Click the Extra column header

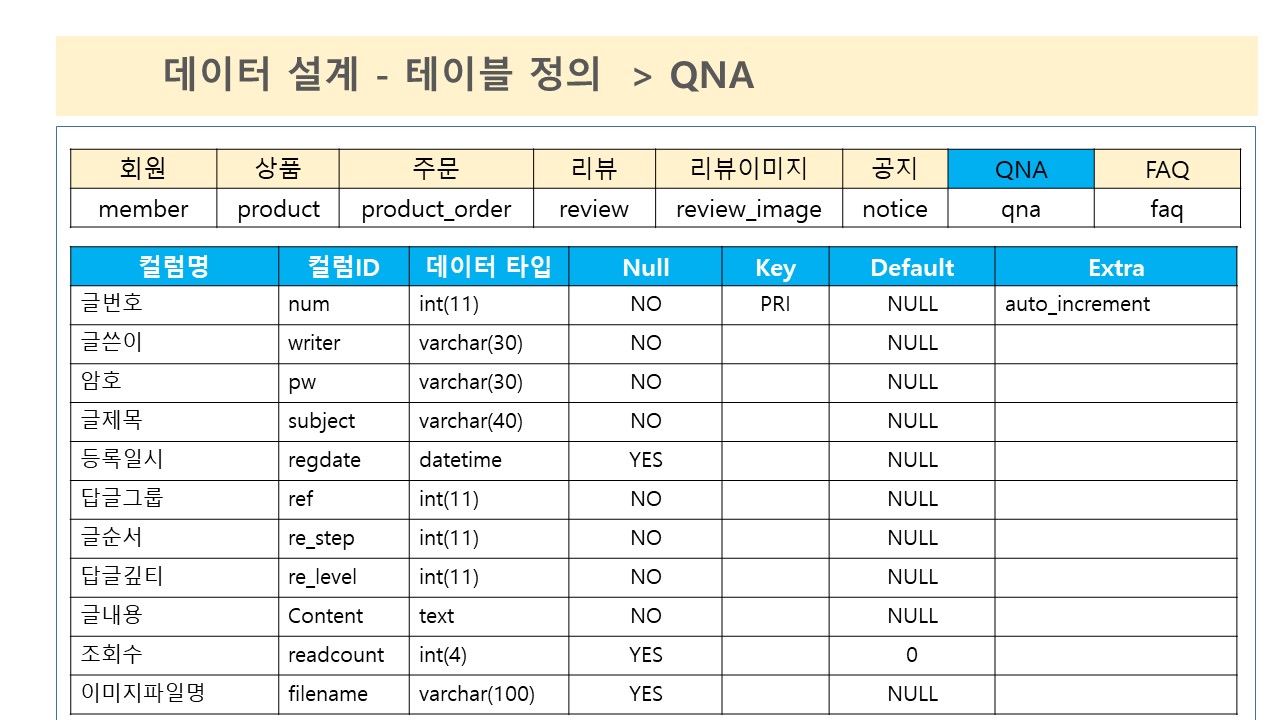tap(1116, 267)
